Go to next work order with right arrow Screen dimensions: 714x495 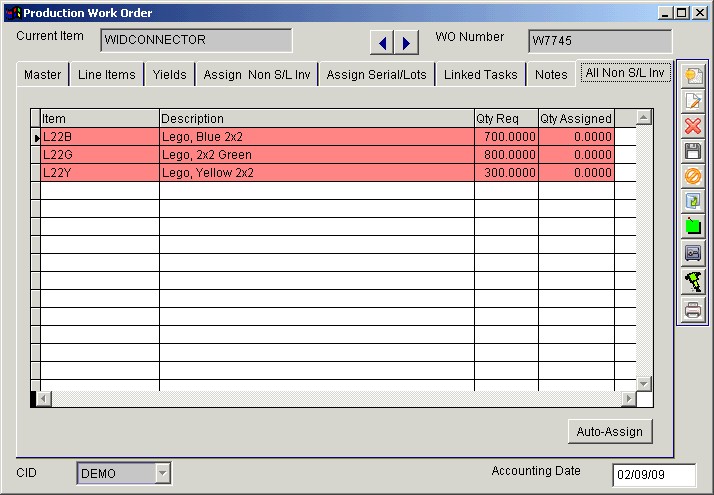pyautogui.click(x=406, y=42)
